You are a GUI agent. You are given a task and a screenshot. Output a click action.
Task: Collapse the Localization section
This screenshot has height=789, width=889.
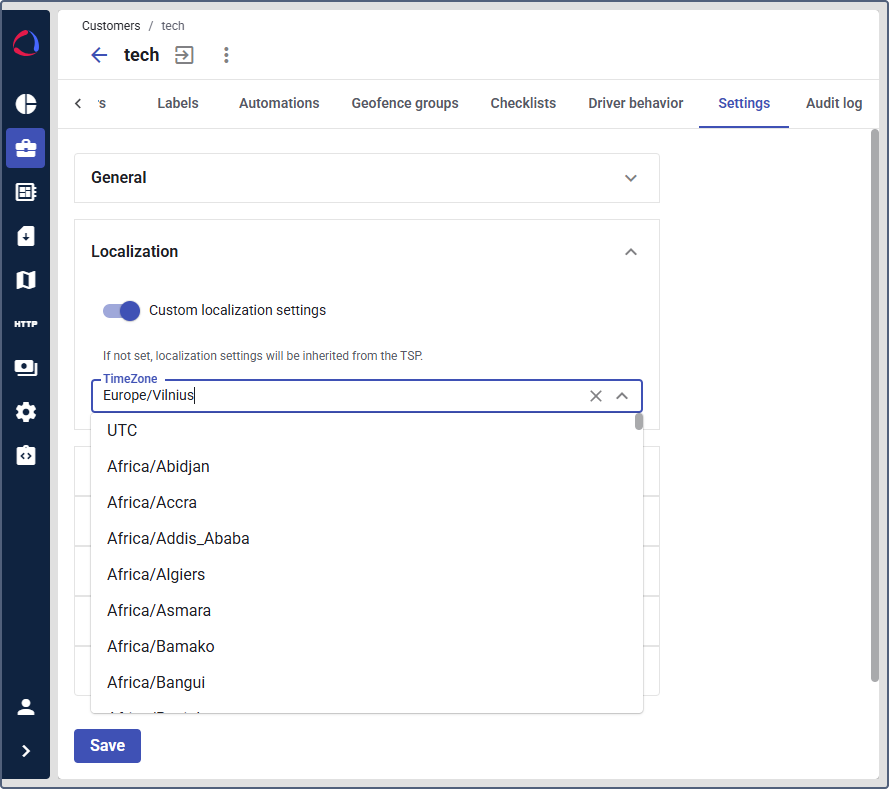(x=630, y=252)
